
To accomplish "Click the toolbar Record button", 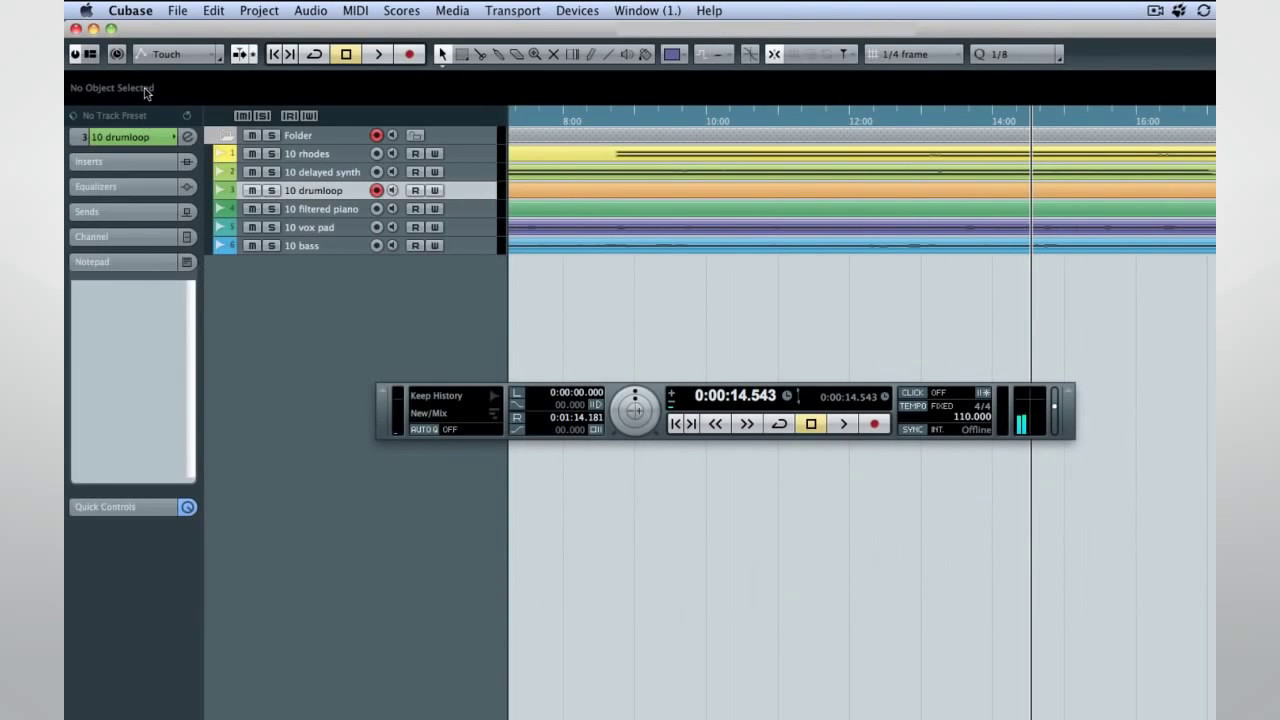I will pos(409,54).
